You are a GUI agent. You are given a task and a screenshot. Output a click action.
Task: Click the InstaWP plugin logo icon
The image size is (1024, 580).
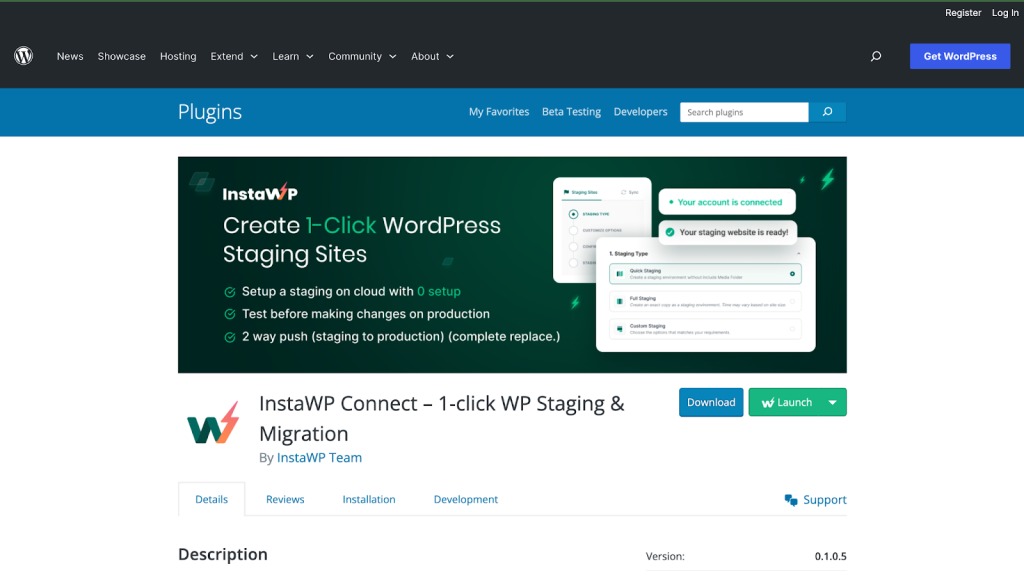(214, 423)
